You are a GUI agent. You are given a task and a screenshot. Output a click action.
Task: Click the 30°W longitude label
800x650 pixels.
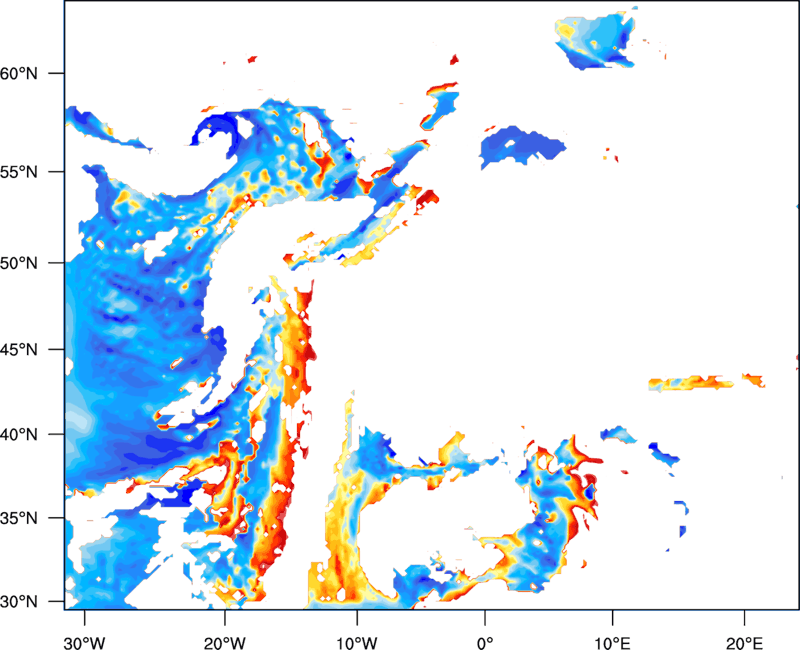click(x=84, y=643)
